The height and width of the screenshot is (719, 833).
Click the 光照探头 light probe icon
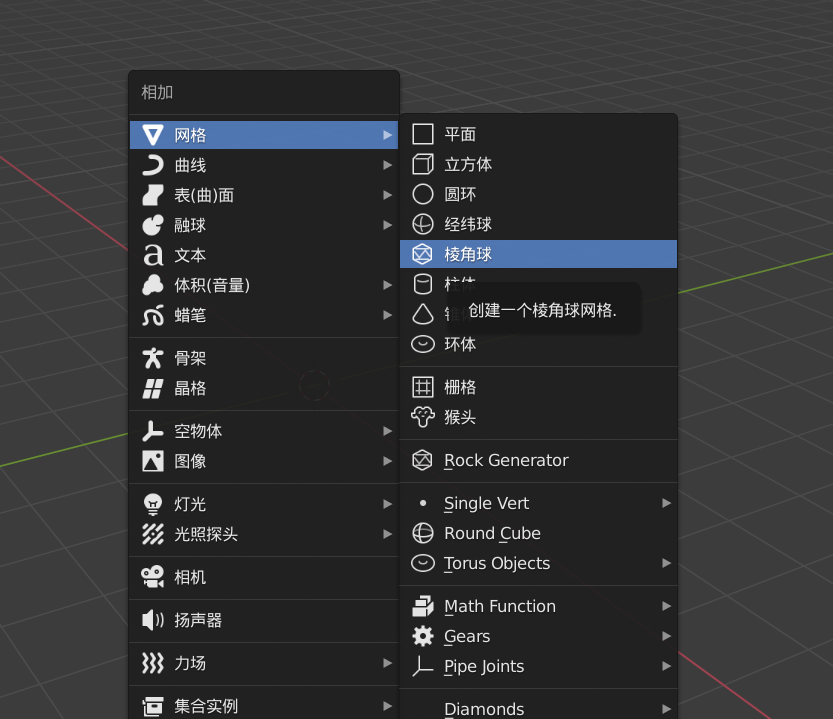152,534
